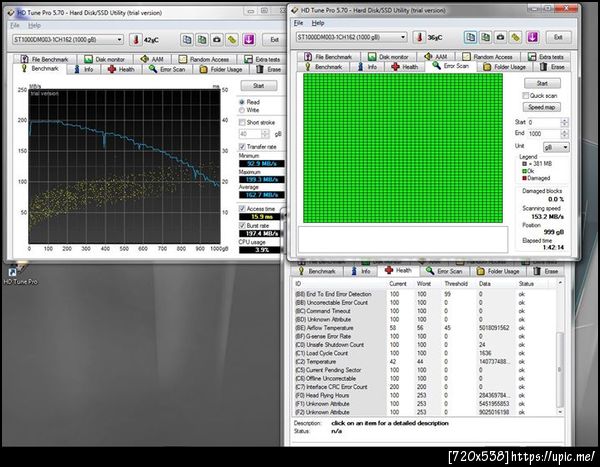Click the Short stroke size stepper arrows
Screen dimensions: 600x467
265,134
